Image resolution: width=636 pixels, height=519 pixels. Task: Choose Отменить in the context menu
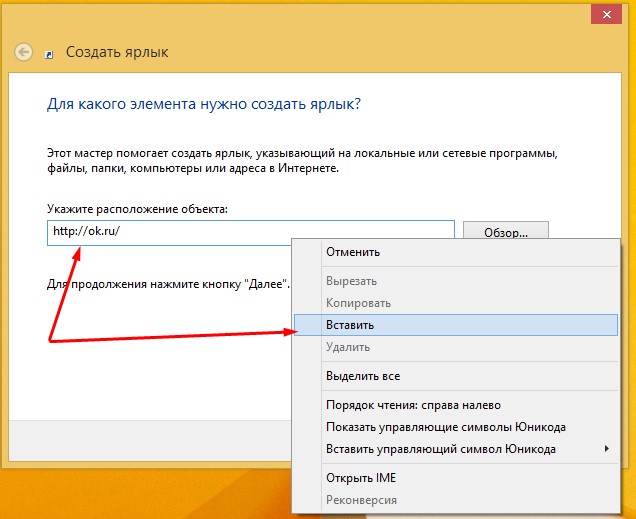click(x=353, y=252)
